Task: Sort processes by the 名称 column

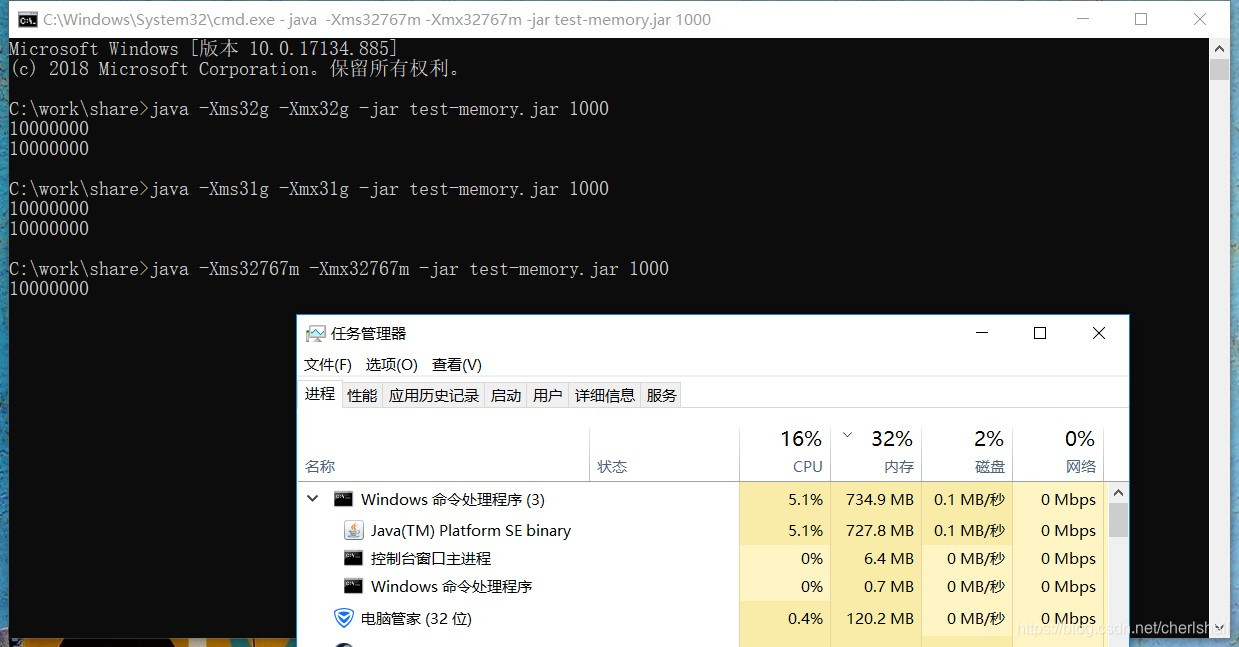Action: click(x=444, y=454)
